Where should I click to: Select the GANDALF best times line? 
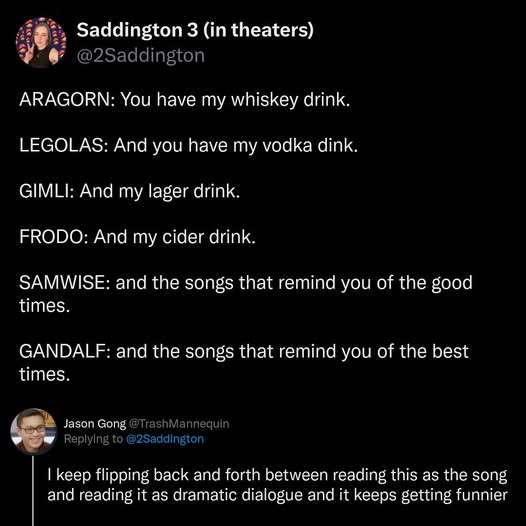click(x=244, y=363)
